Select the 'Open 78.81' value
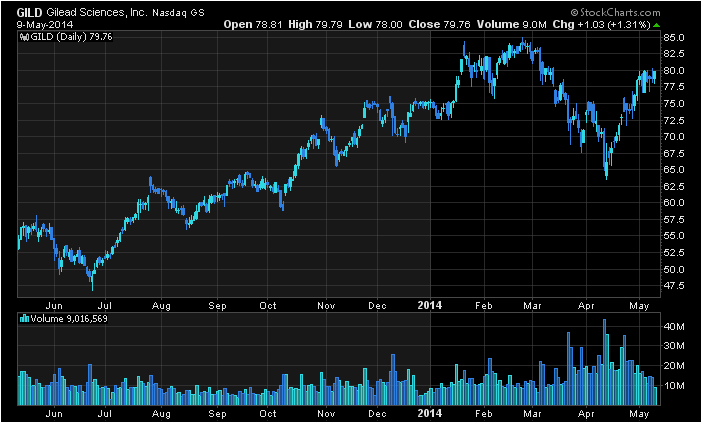702x423 pixels. coord(253,25)
